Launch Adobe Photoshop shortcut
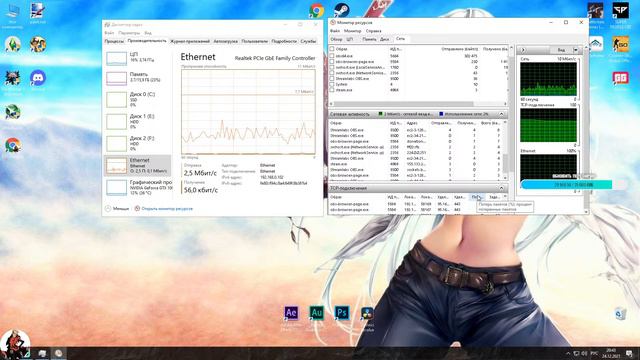The image size is (640, 360). click(x=342, y=313)
